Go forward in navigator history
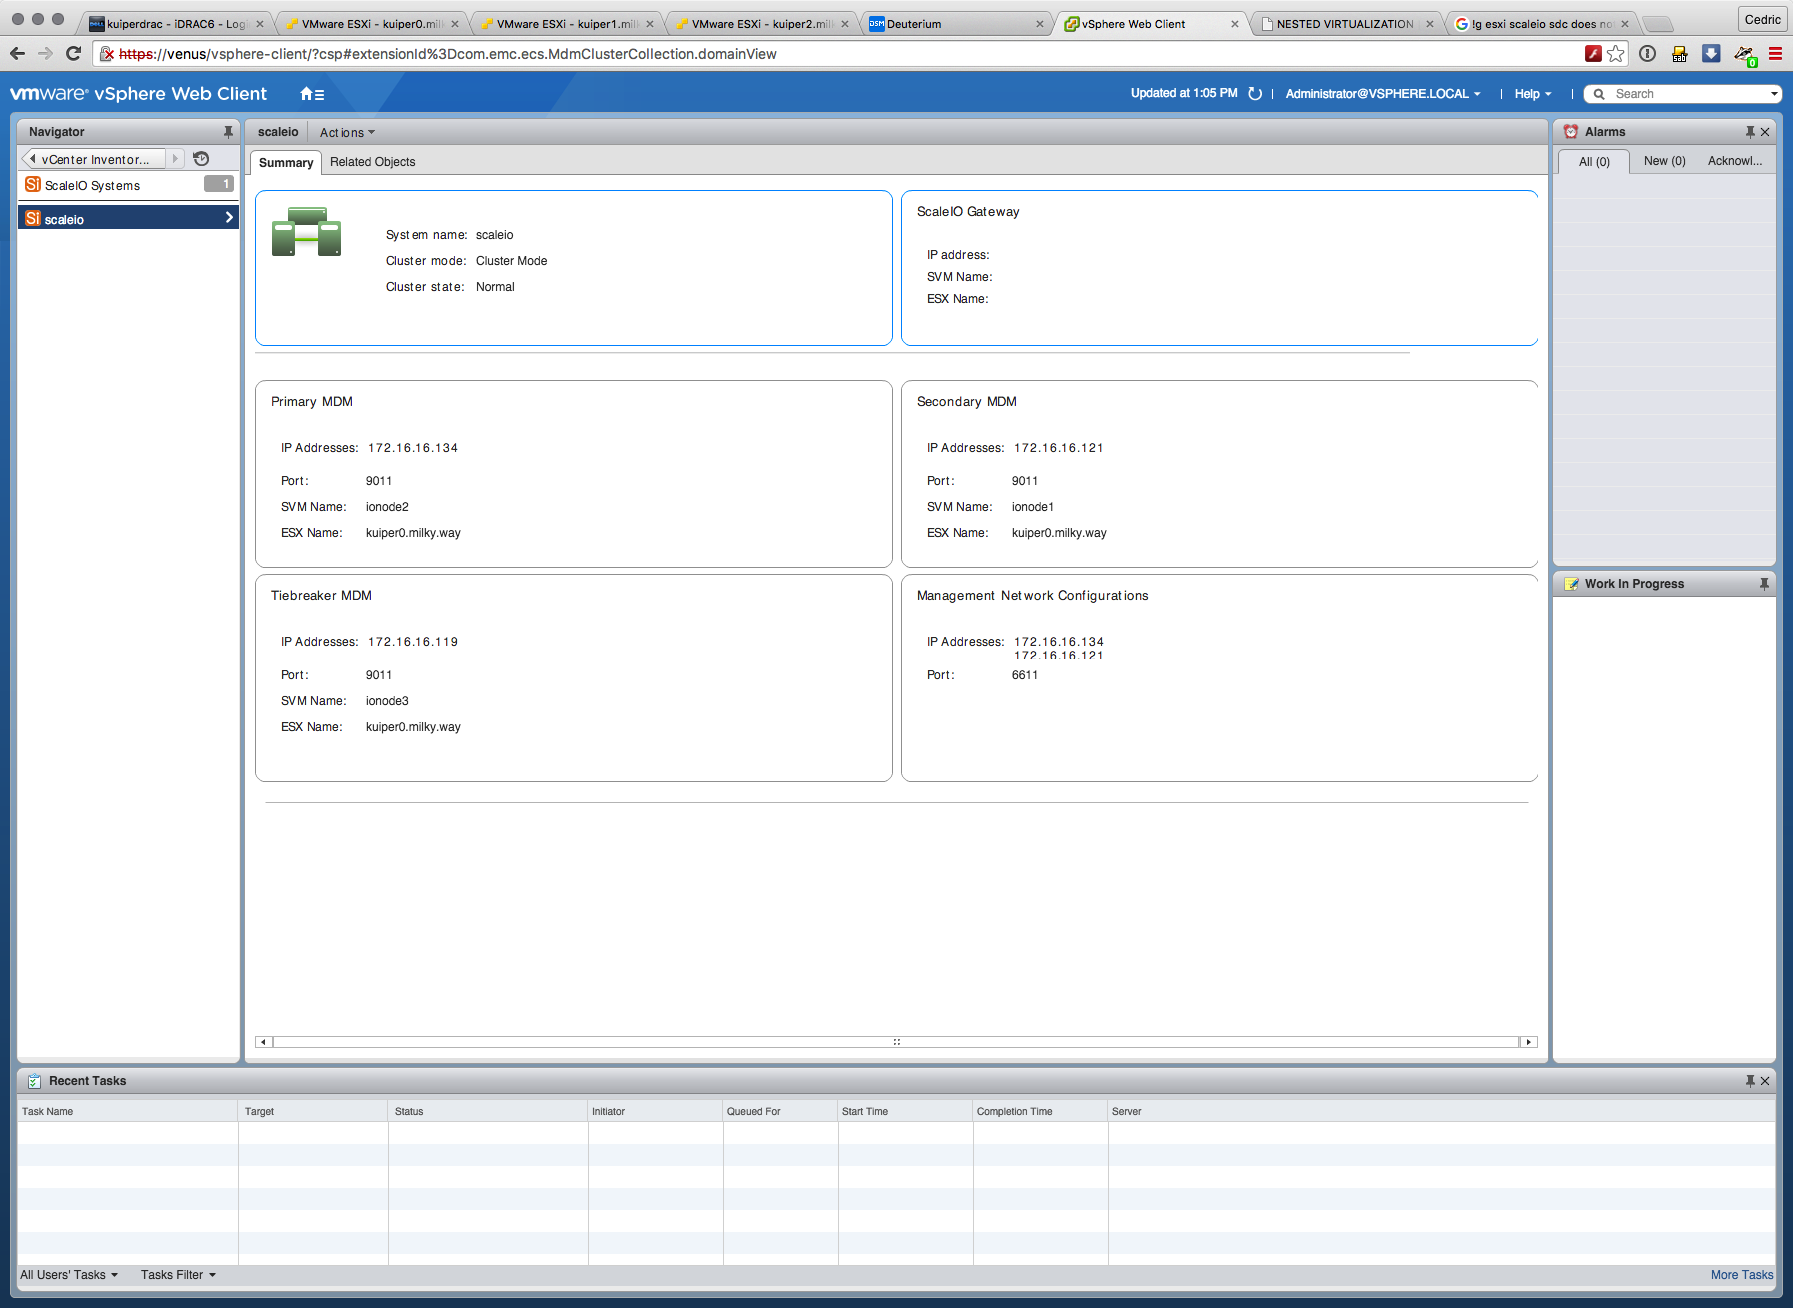1793x1308 pixels. click(x=175, y=159)
